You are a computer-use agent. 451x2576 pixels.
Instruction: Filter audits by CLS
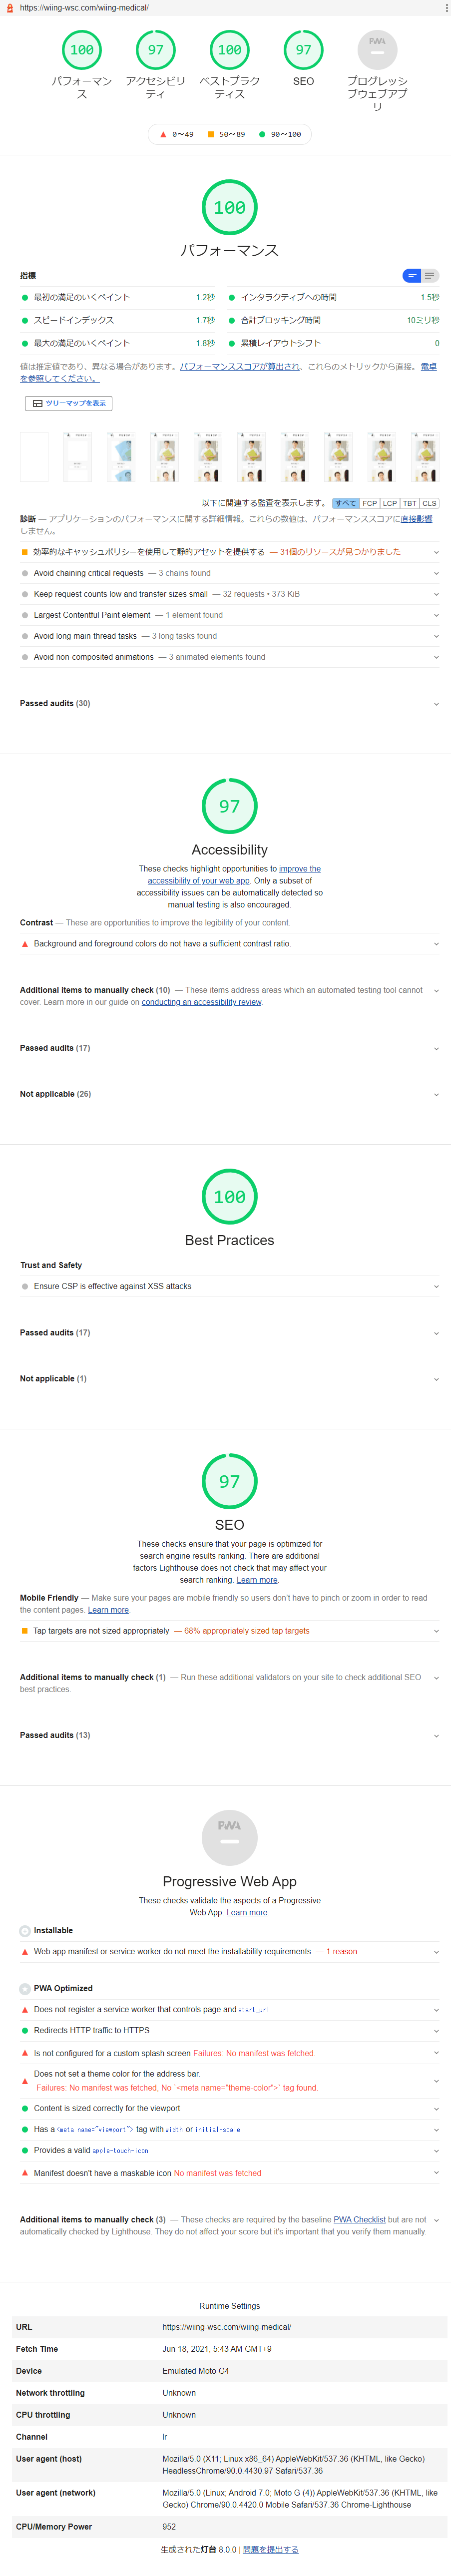click(429, 504)
